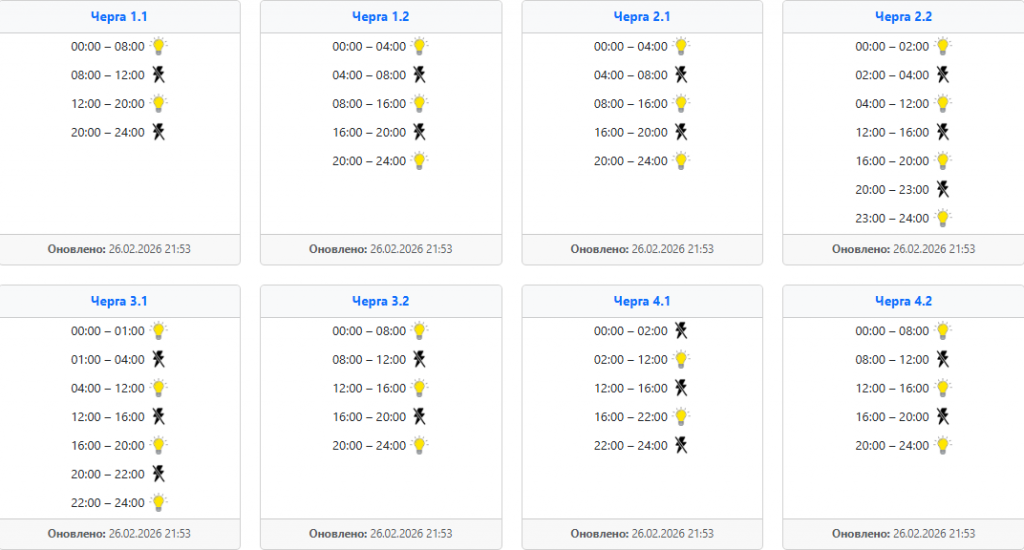Select the Черга 3.1 heading link
1024x550 pixels.
pos(119,301)
